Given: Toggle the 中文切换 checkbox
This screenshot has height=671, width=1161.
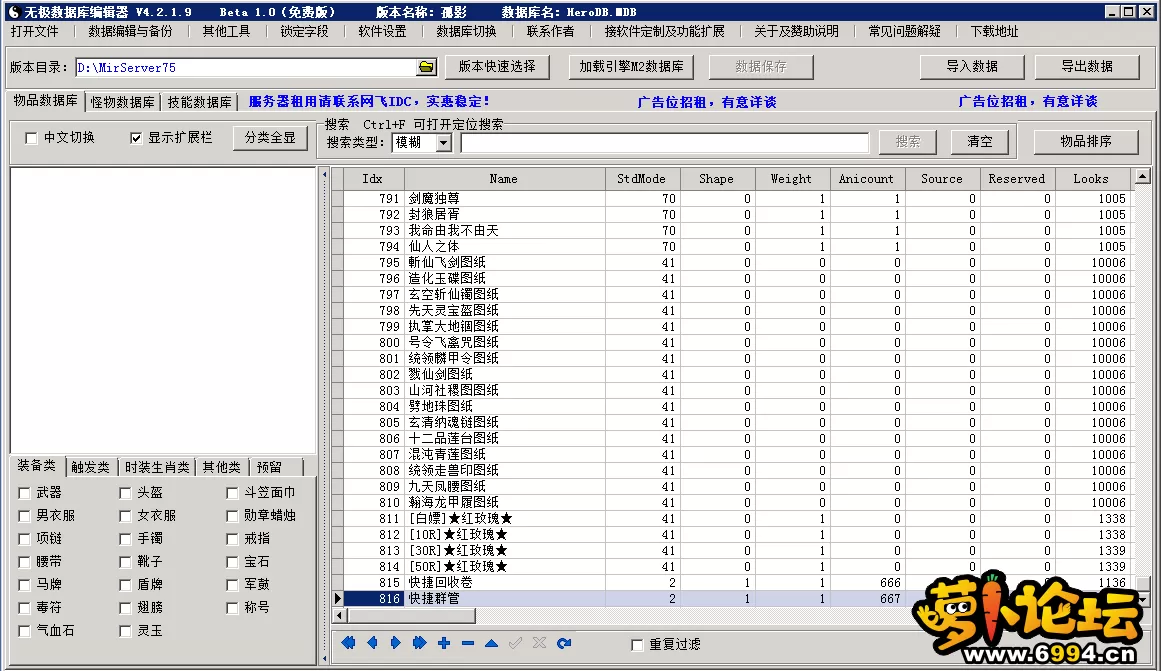Looking at the screenshot, I should coord(31,138).
